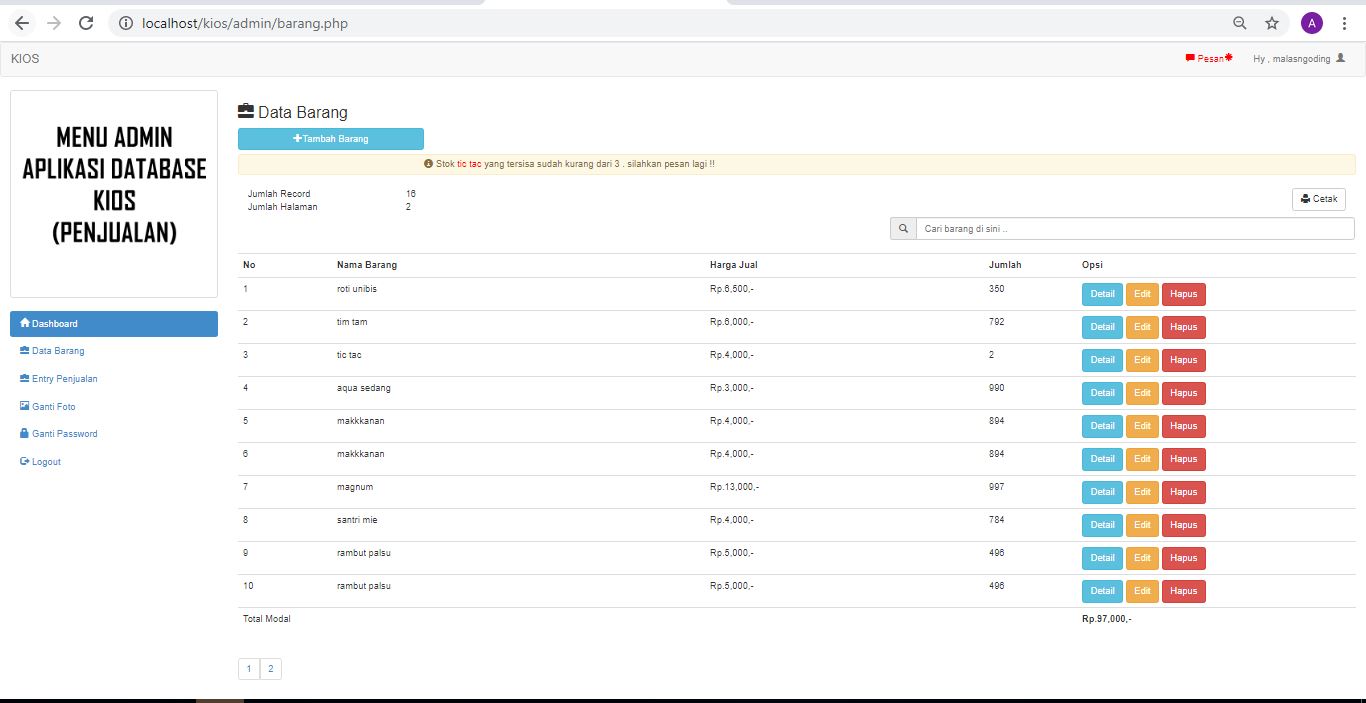Go to Entry Penjualan in the sidebar
Viewport: 1366px width, 703px height.
click(64, 379)
